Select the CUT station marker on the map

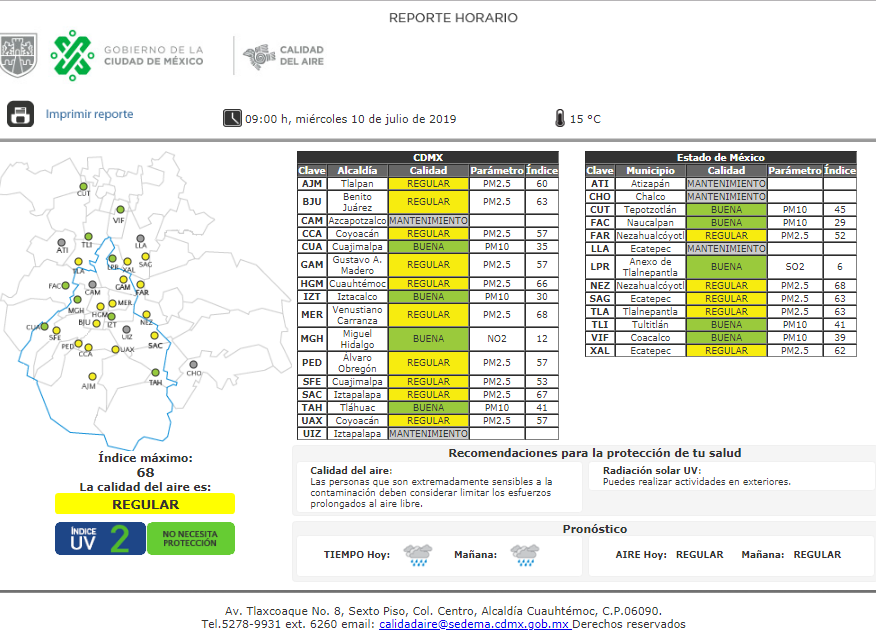pos(83,187)
